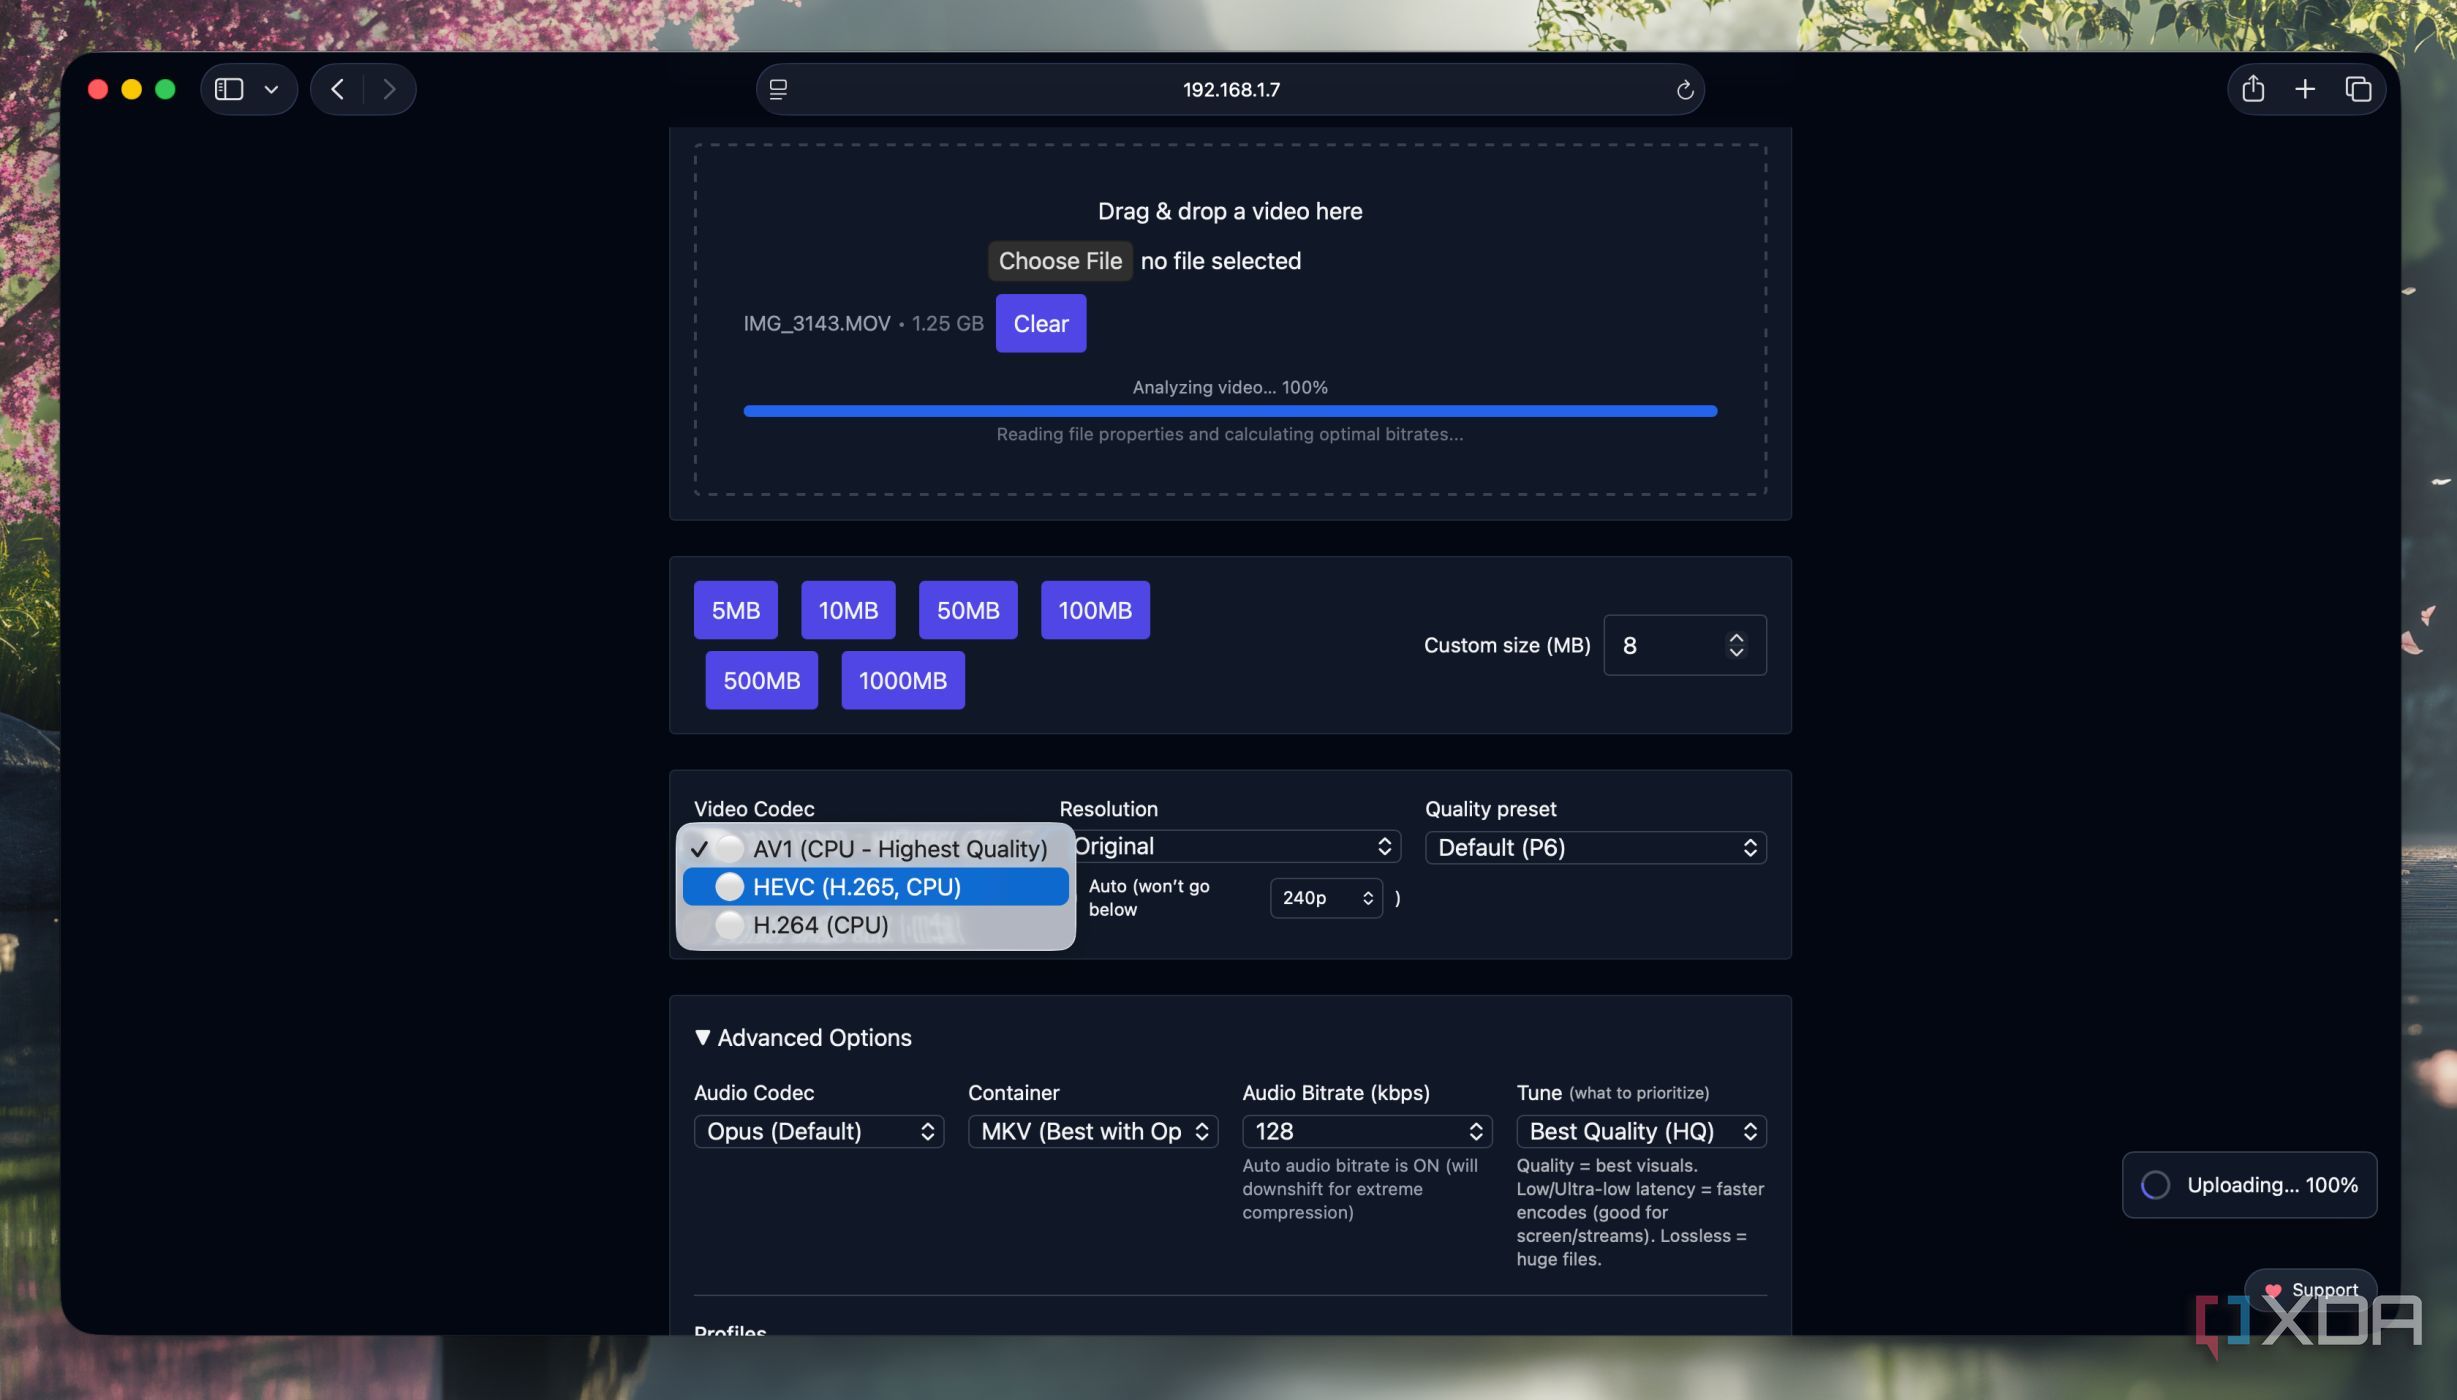Open sidebar options chevron in toolbar
The image size is (2457, 1400).
tap(271, 89)
